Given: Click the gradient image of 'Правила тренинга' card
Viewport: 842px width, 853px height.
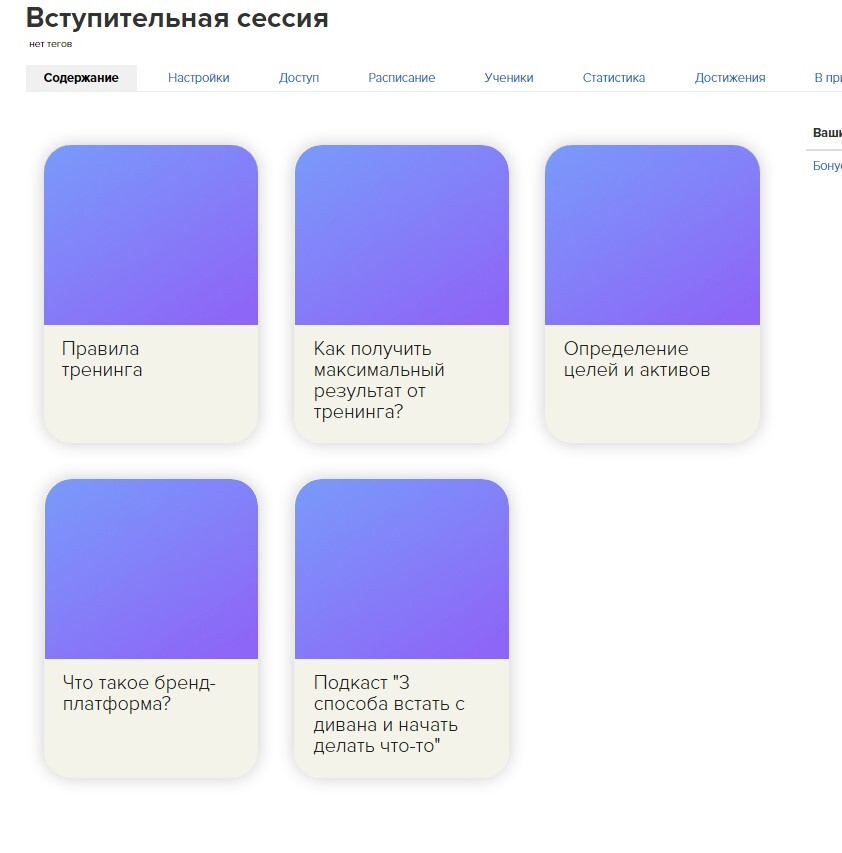Looking at the screenshot, I should click(x=151, y=235).
